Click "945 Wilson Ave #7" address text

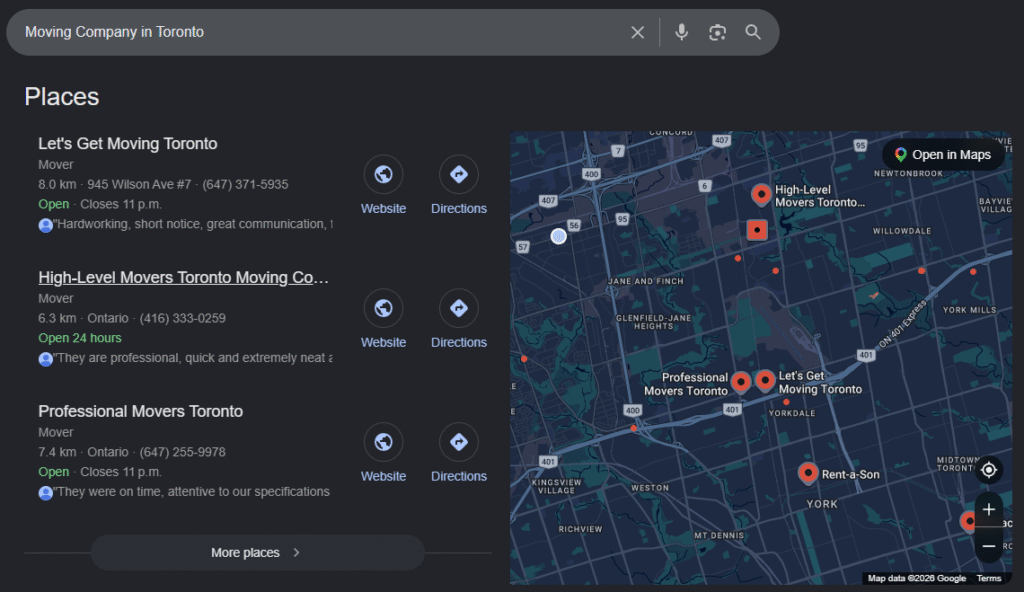139,185
